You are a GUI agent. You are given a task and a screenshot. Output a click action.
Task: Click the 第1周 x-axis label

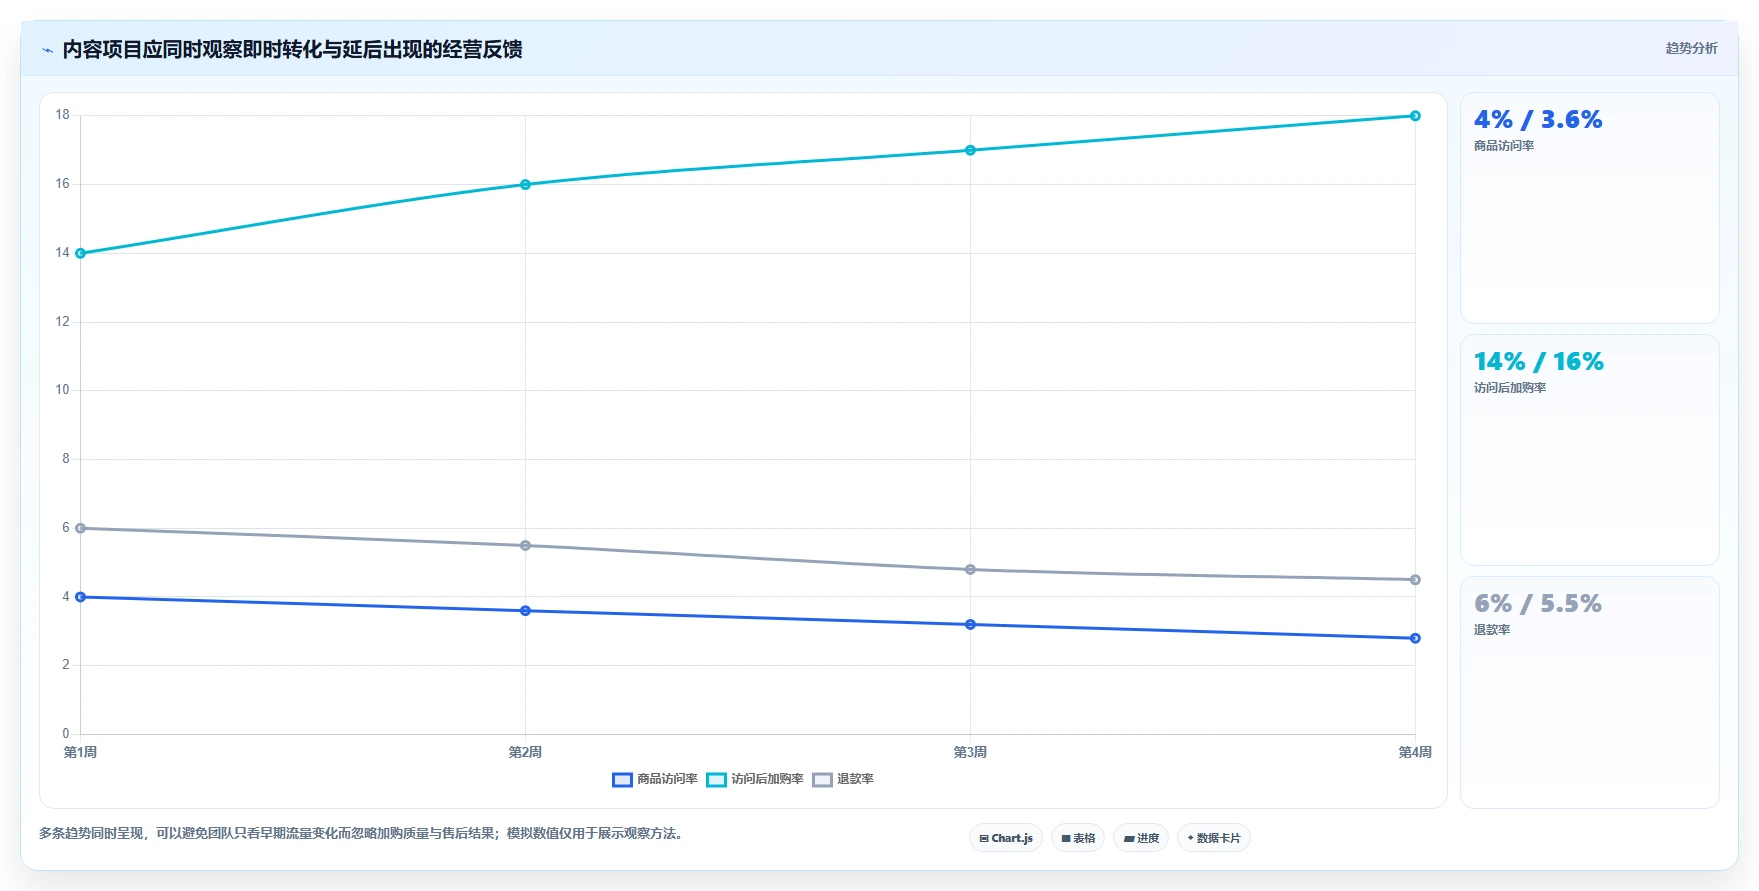(81, 752)
